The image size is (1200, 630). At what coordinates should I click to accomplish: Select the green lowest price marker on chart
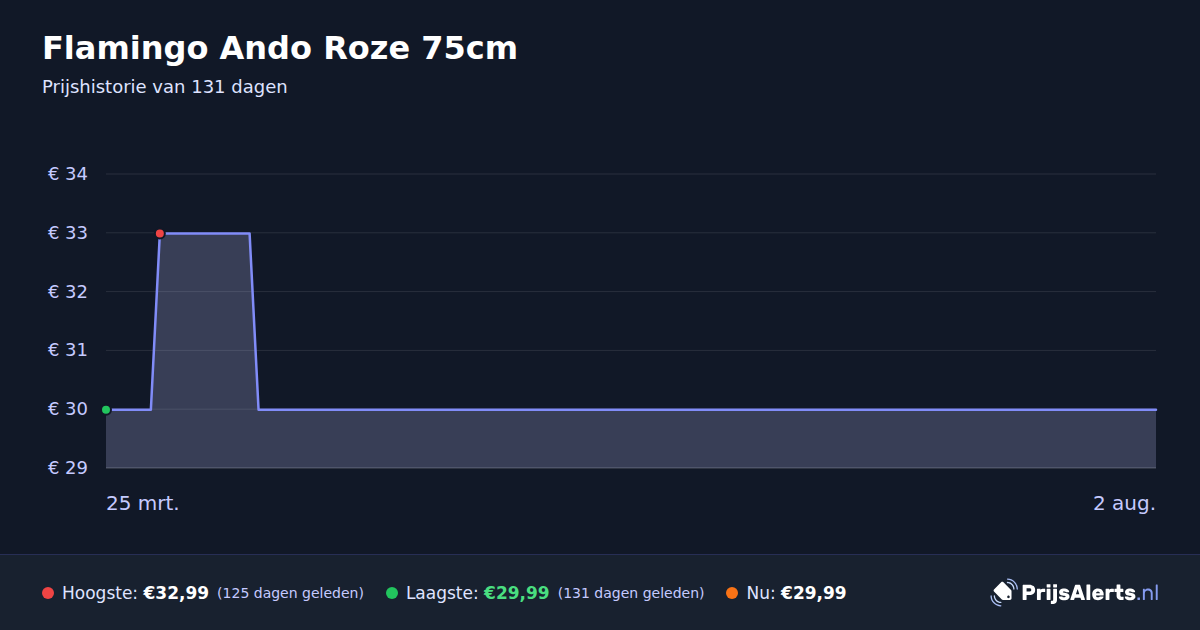click(x=106, y=409)
